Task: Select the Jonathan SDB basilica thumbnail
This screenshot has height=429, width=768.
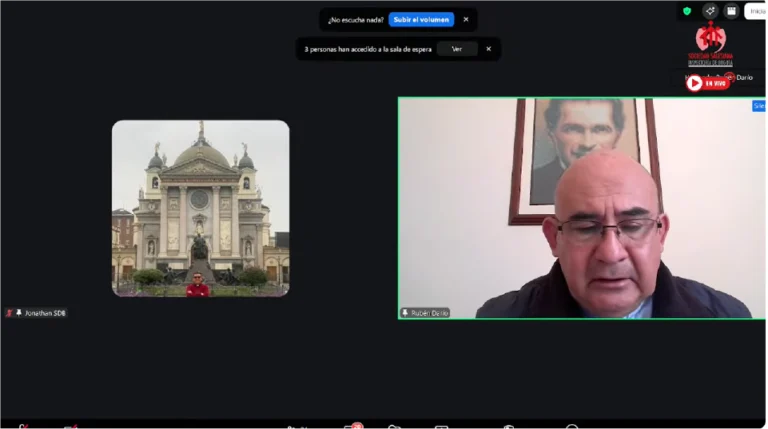Action: click(200, 208)
